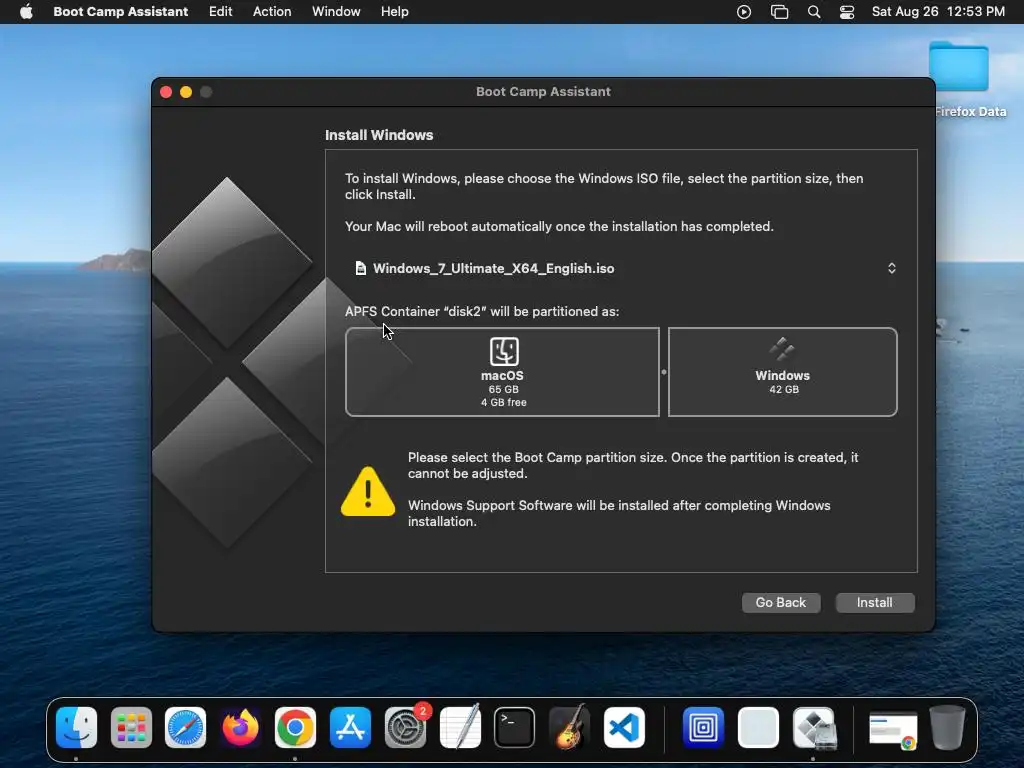Image resolution: width=1024 pixels, height=768 pixels.
Task: Open Control Center in the menu bar
Action: pyautogui.click(x=846, y=12)
